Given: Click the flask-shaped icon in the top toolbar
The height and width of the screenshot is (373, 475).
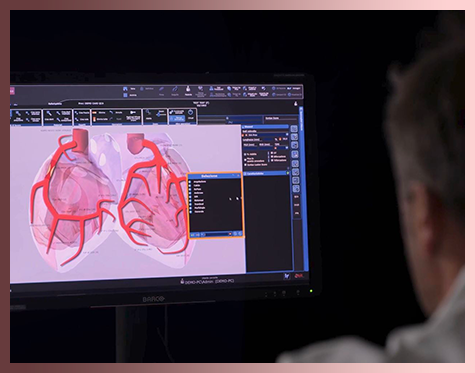Looking at the screenshot, I should pos(188,89).
